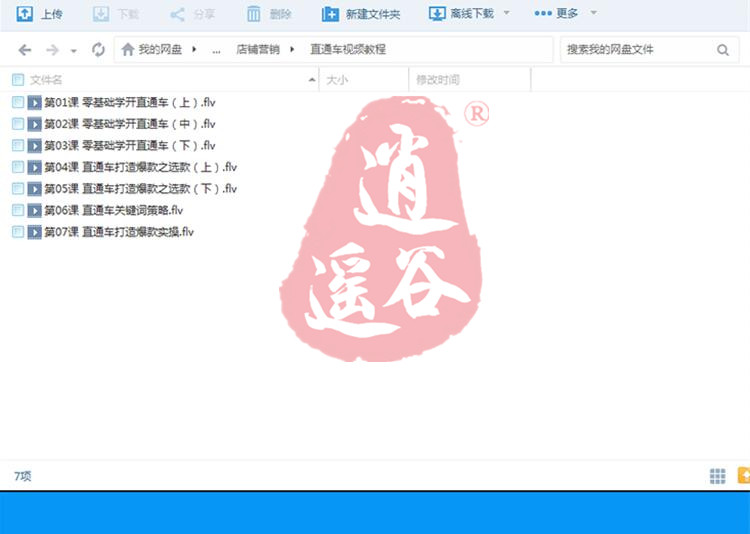Select file 第04课 直通车打造爆款之选款（上）.flv

(141, 167)
